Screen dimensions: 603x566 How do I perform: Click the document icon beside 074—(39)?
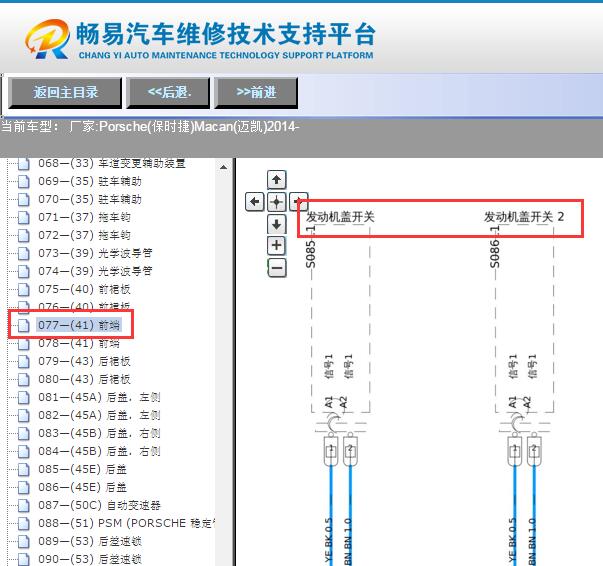pos(23,272)
